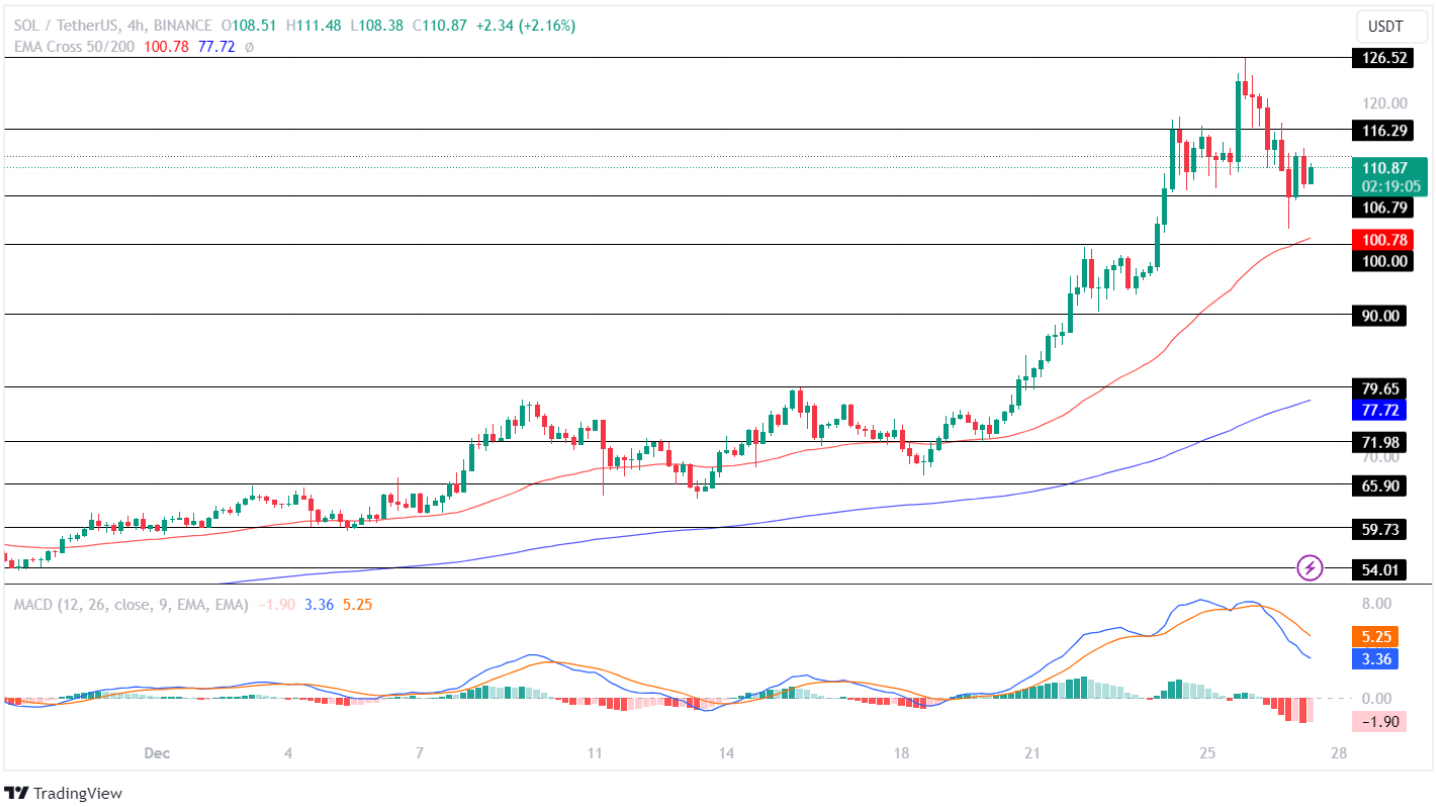The width and height of the screenshot is (1436, 807).
Task: Click the 71.98 price level label
Action: (x=1379, y=442)
